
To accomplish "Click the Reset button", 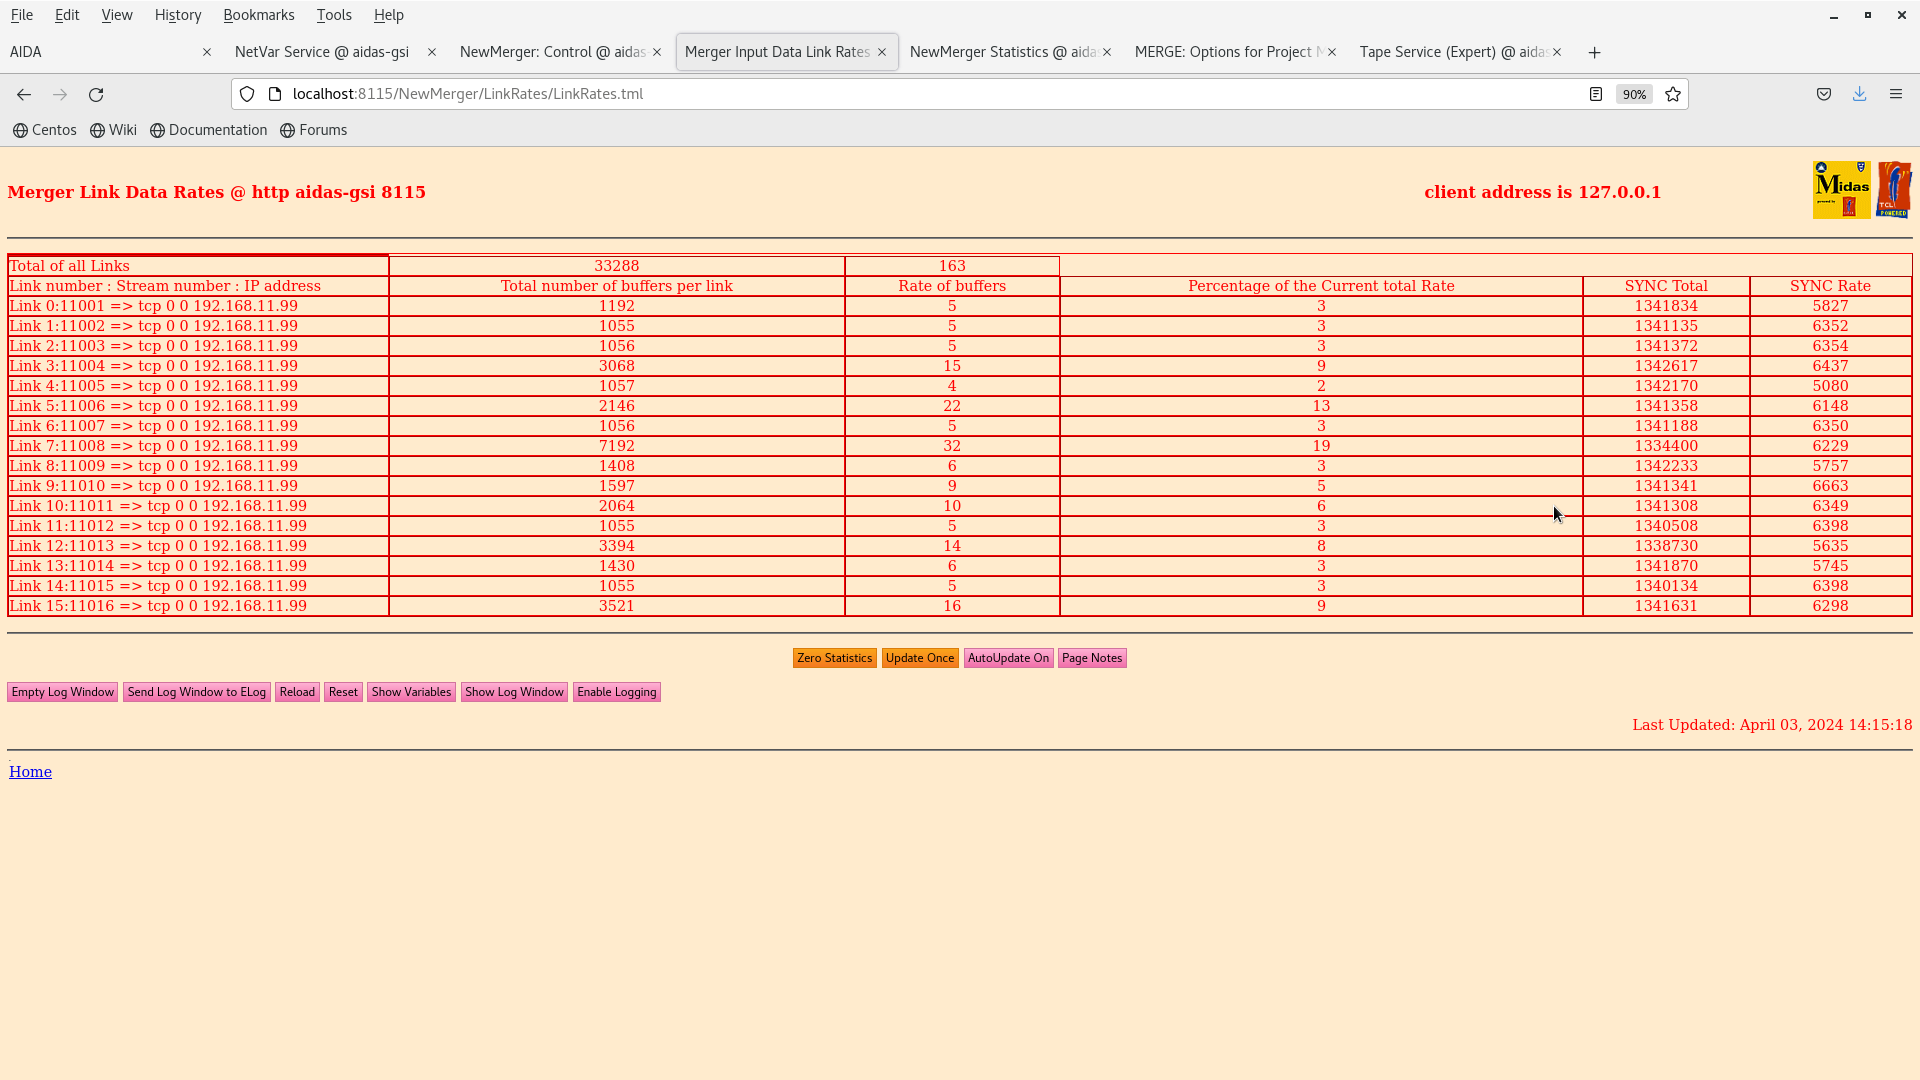I will point(343,692).
